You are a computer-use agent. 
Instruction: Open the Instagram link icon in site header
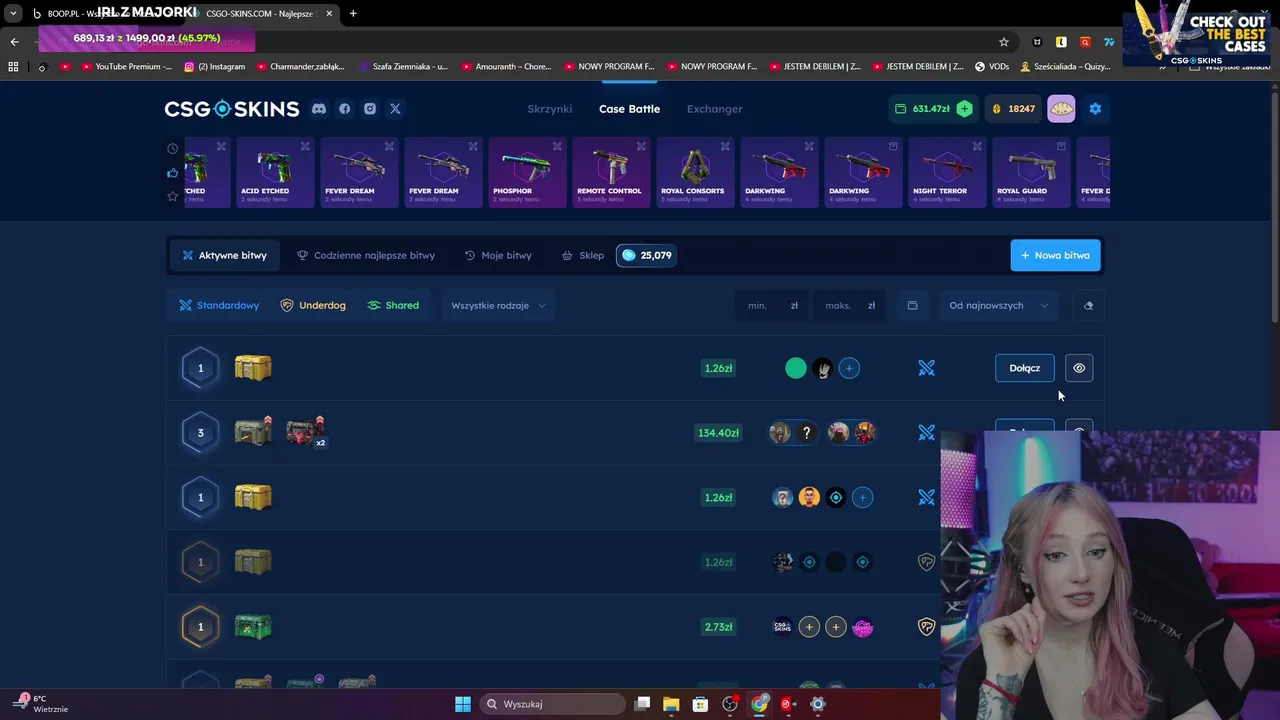[x=370, y=109]
